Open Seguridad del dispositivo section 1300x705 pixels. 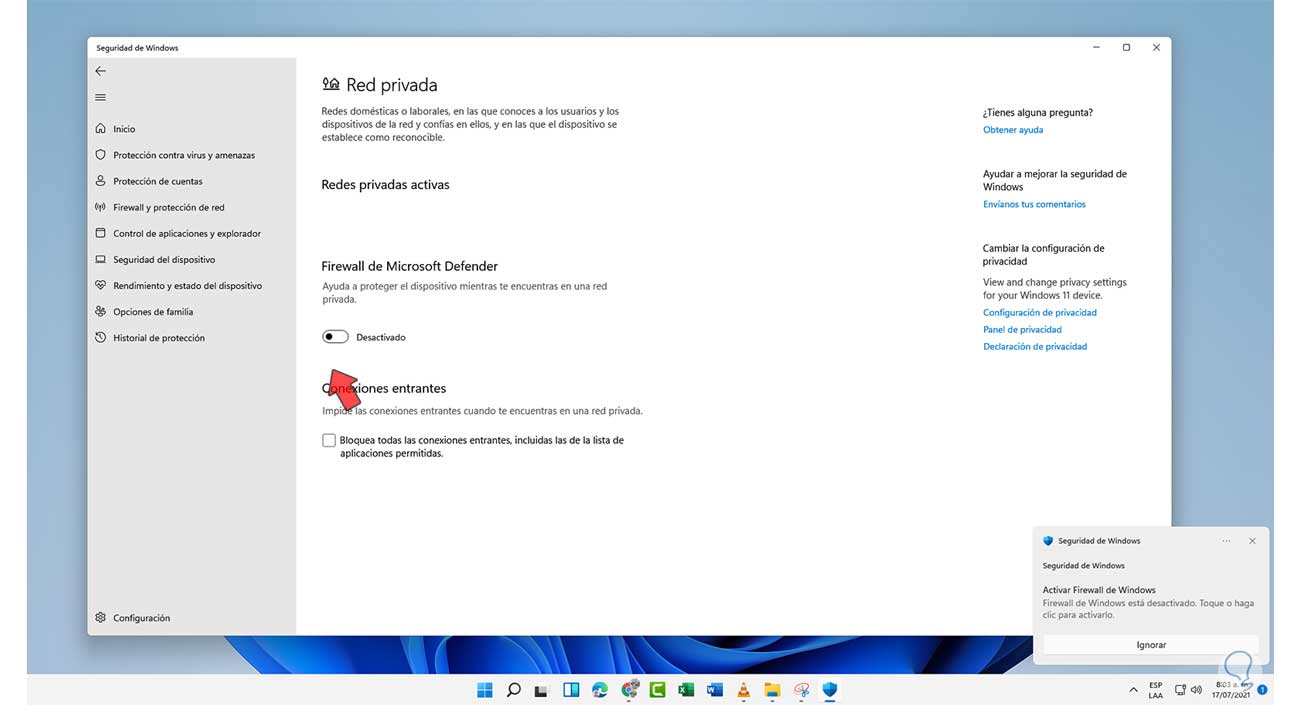pyautogui.click(x=163, y=259)
